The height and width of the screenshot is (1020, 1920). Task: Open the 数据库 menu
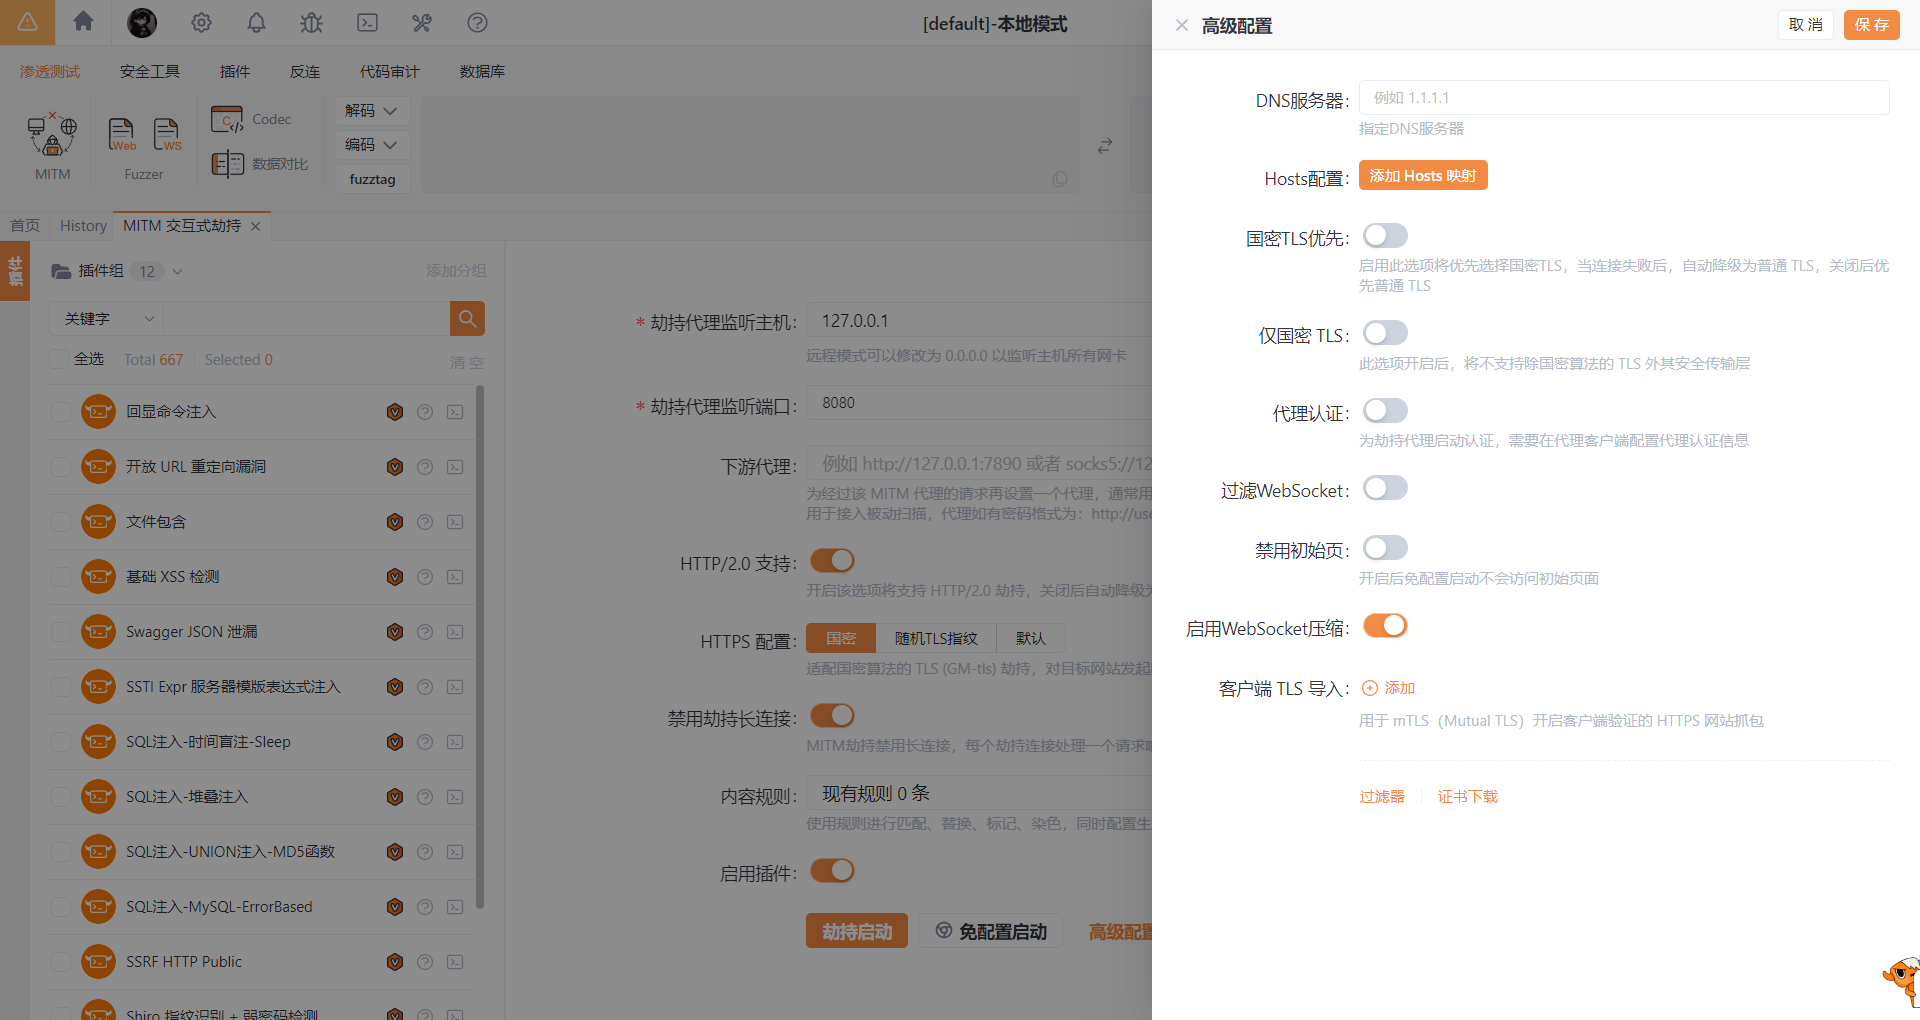pos(482,71)
